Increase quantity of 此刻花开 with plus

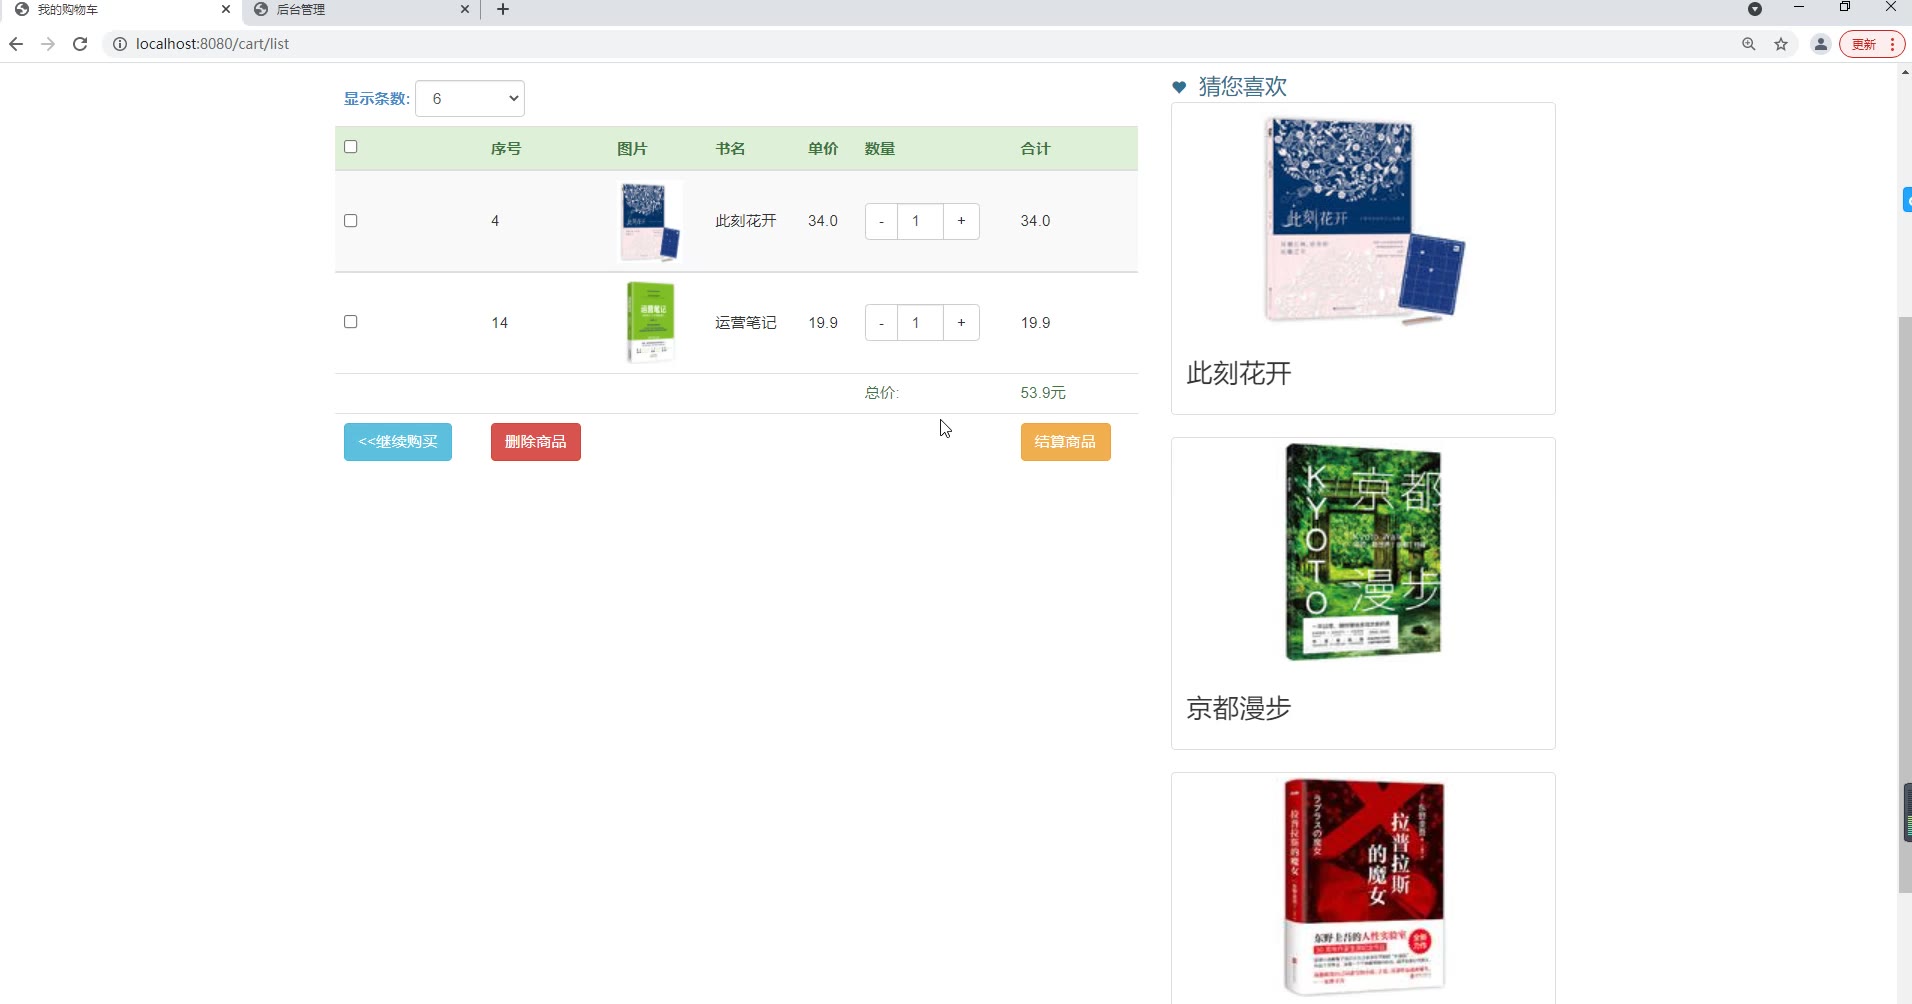click(961, 221)
